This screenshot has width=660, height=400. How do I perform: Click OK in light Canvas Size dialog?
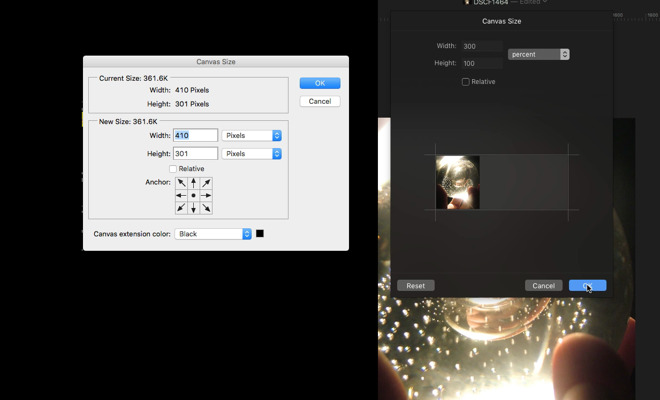320,83
